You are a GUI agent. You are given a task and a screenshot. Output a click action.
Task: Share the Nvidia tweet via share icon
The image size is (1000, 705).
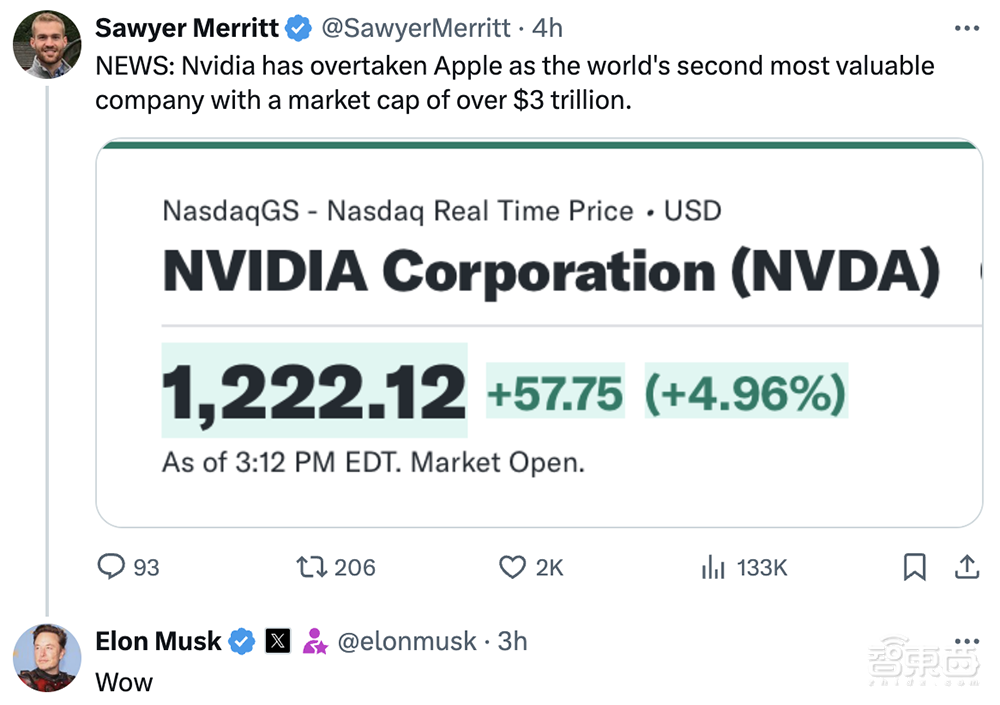tap(966, 567)
